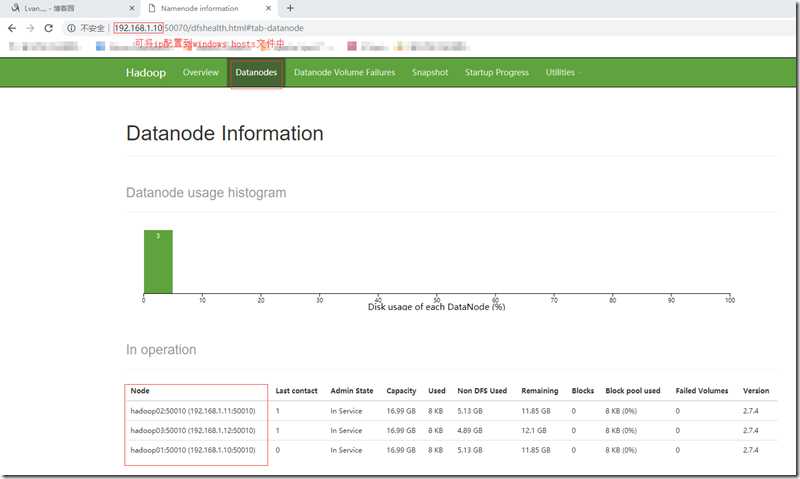Select node hadoop01:50010 row text

click(193, 450)
